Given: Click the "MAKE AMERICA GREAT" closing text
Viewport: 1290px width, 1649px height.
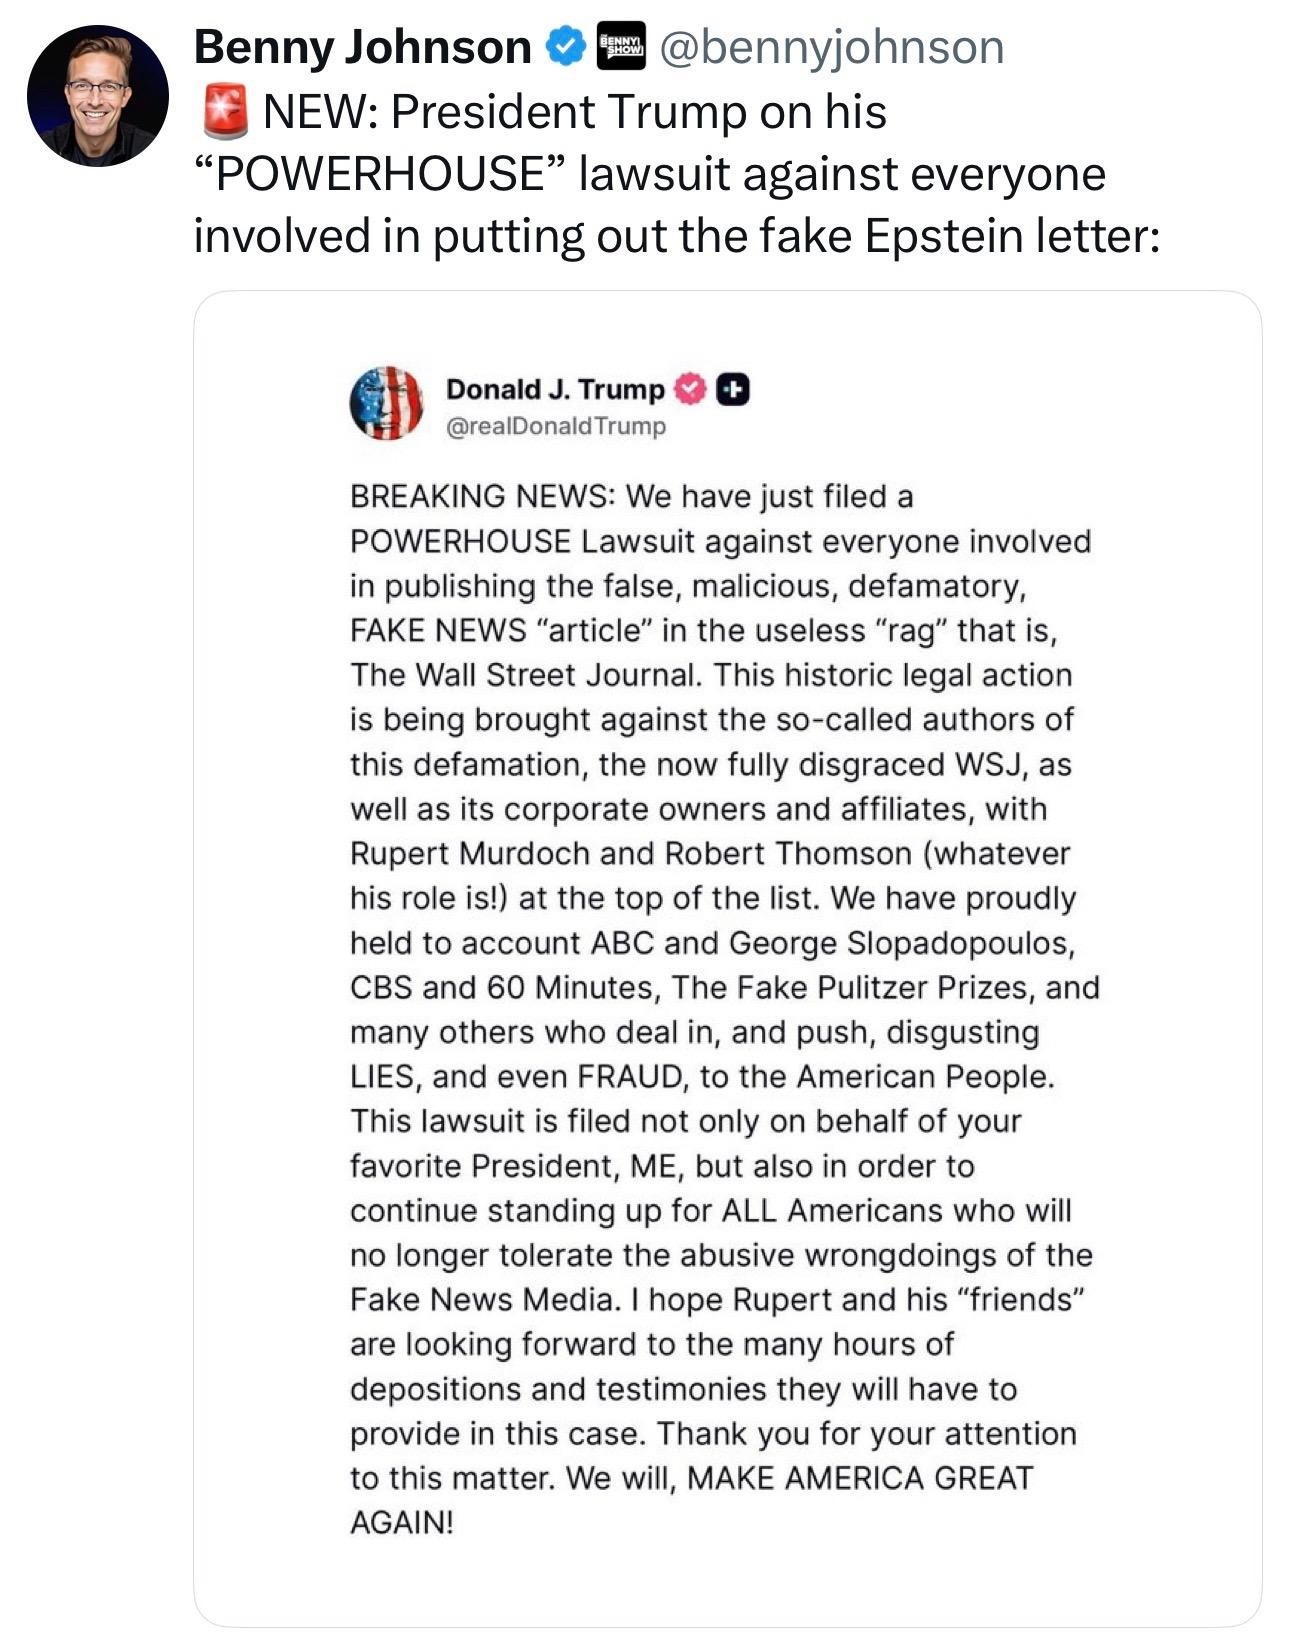Looking at the screenshot, I should [x=860, y=1478].
